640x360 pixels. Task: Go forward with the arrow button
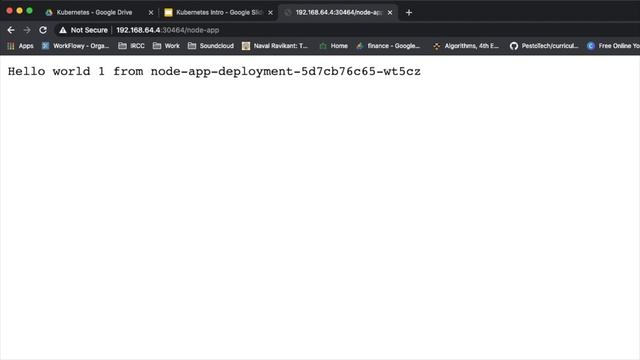(27, 30)
